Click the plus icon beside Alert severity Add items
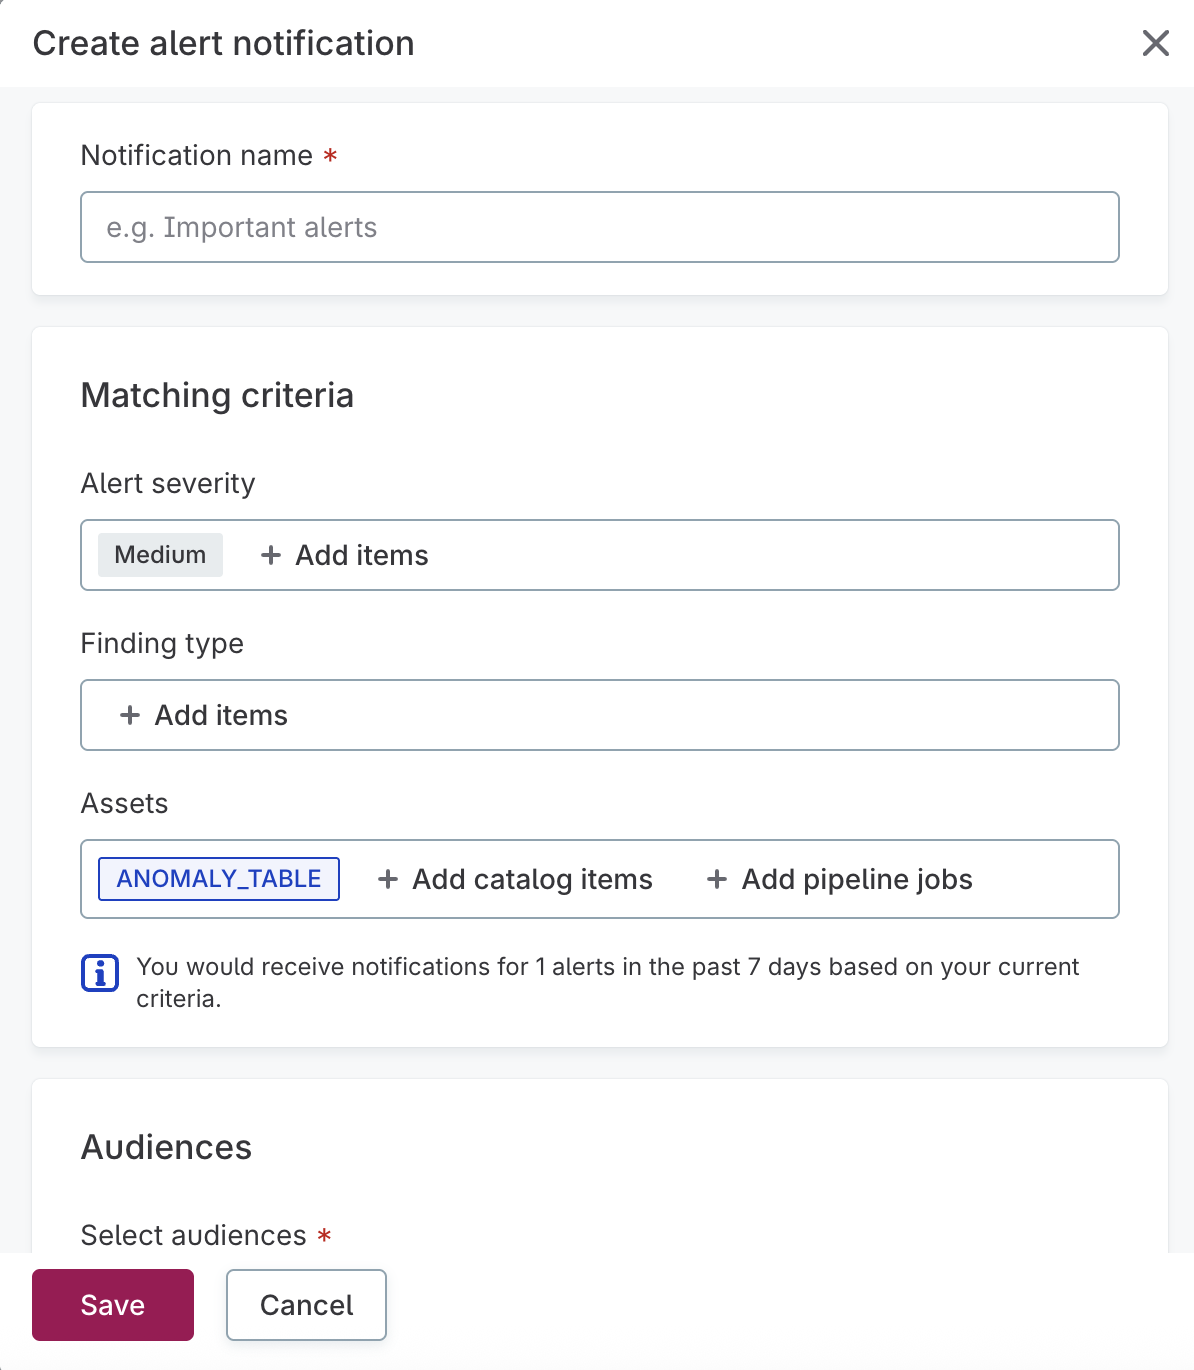 (270, 555)
